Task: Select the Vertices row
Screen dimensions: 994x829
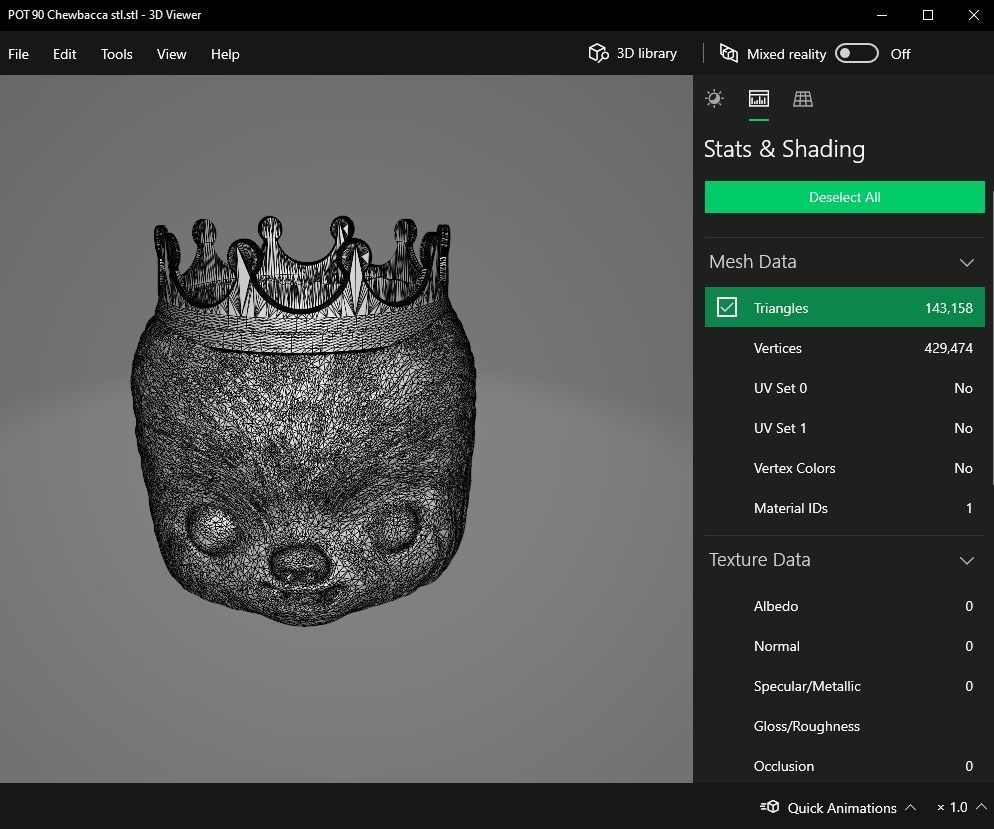Action: [x=844, y=348]
